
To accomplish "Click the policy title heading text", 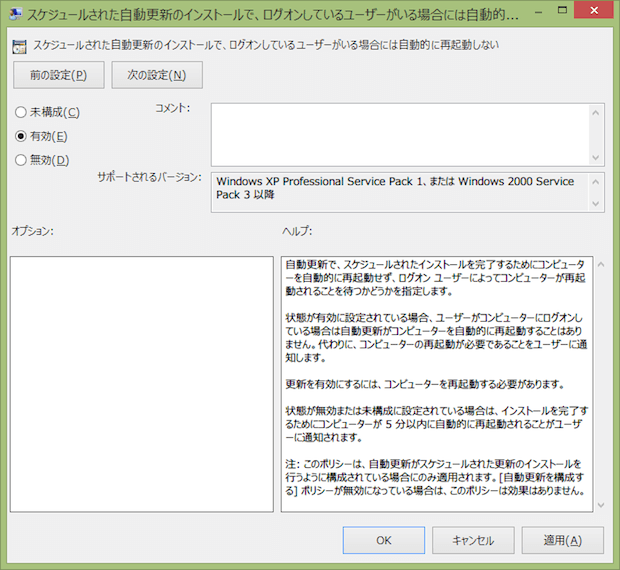I will (x=266, y=45).
